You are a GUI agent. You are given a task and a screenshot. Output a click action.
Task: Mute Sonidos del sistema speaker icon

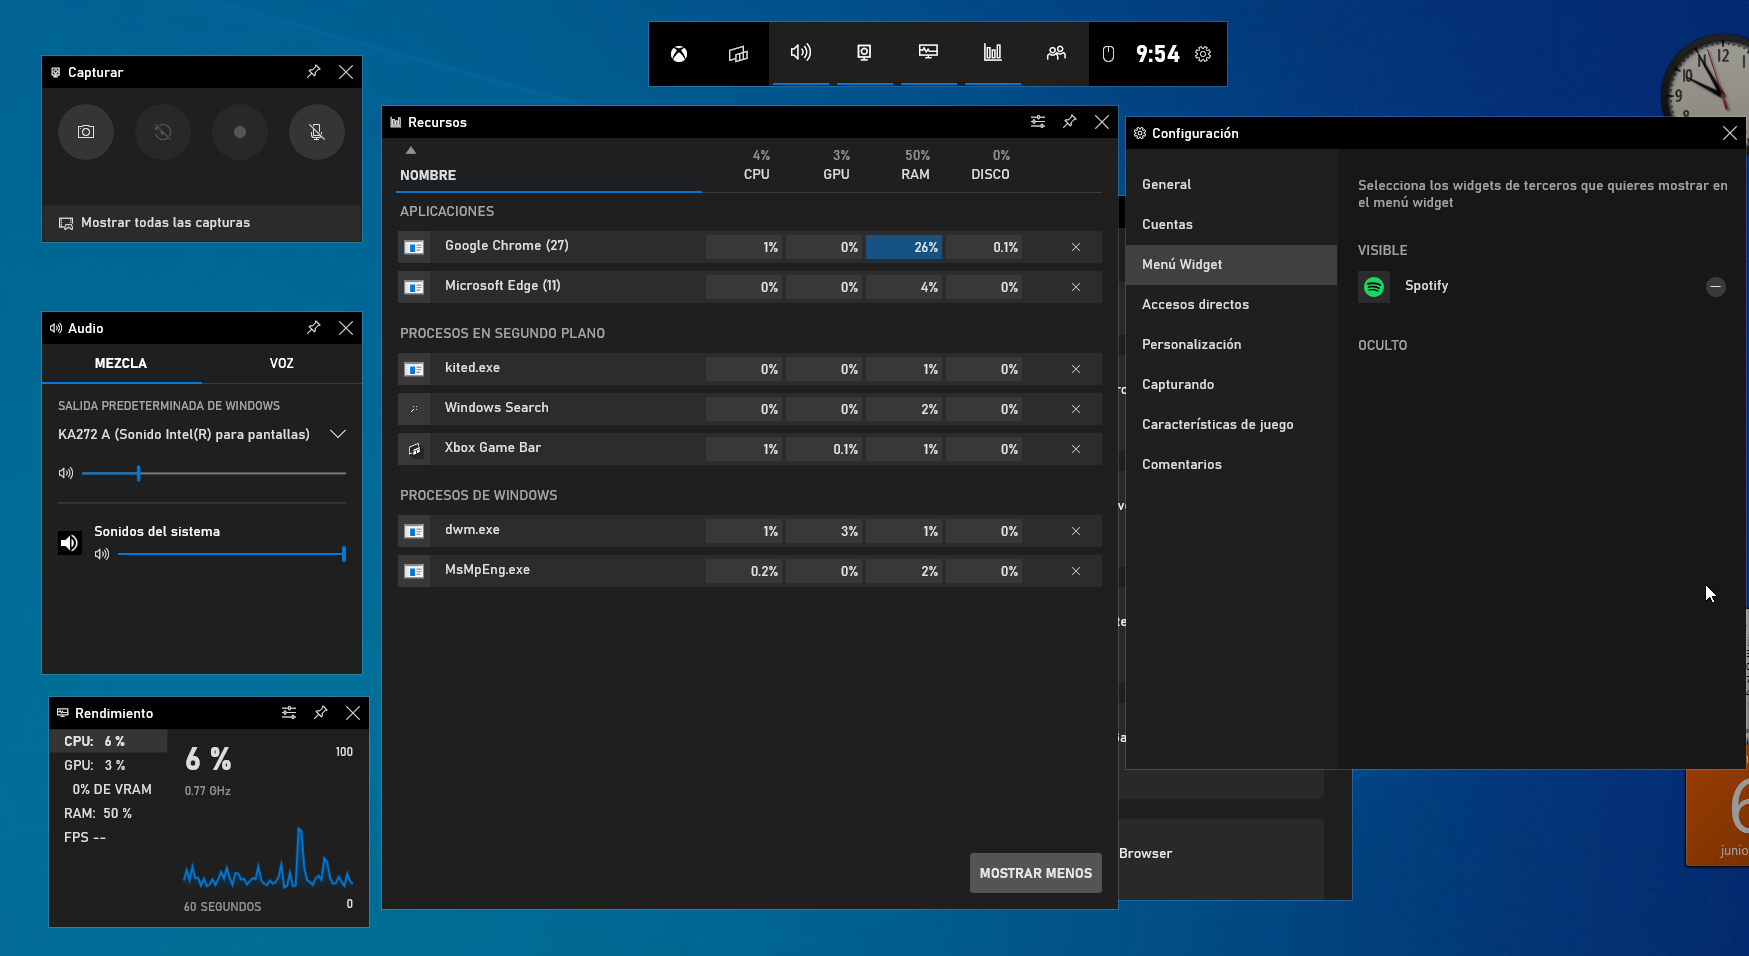(x=69, y=543)
